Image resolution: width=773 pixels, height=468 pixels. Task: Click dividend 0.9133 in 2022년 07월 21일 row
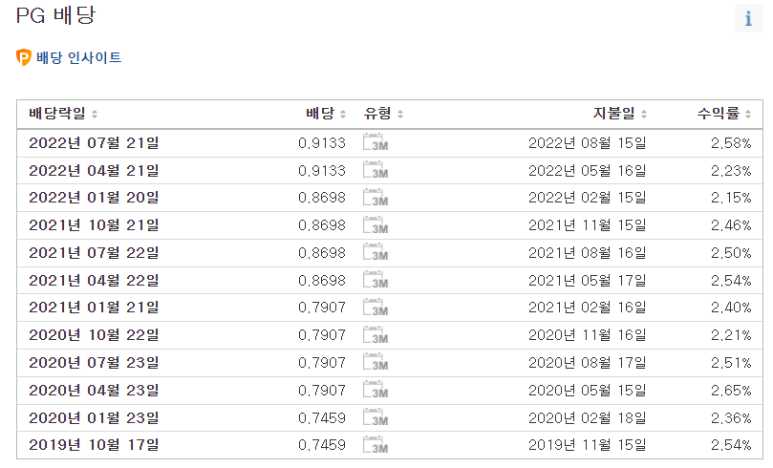coord(322,143)
